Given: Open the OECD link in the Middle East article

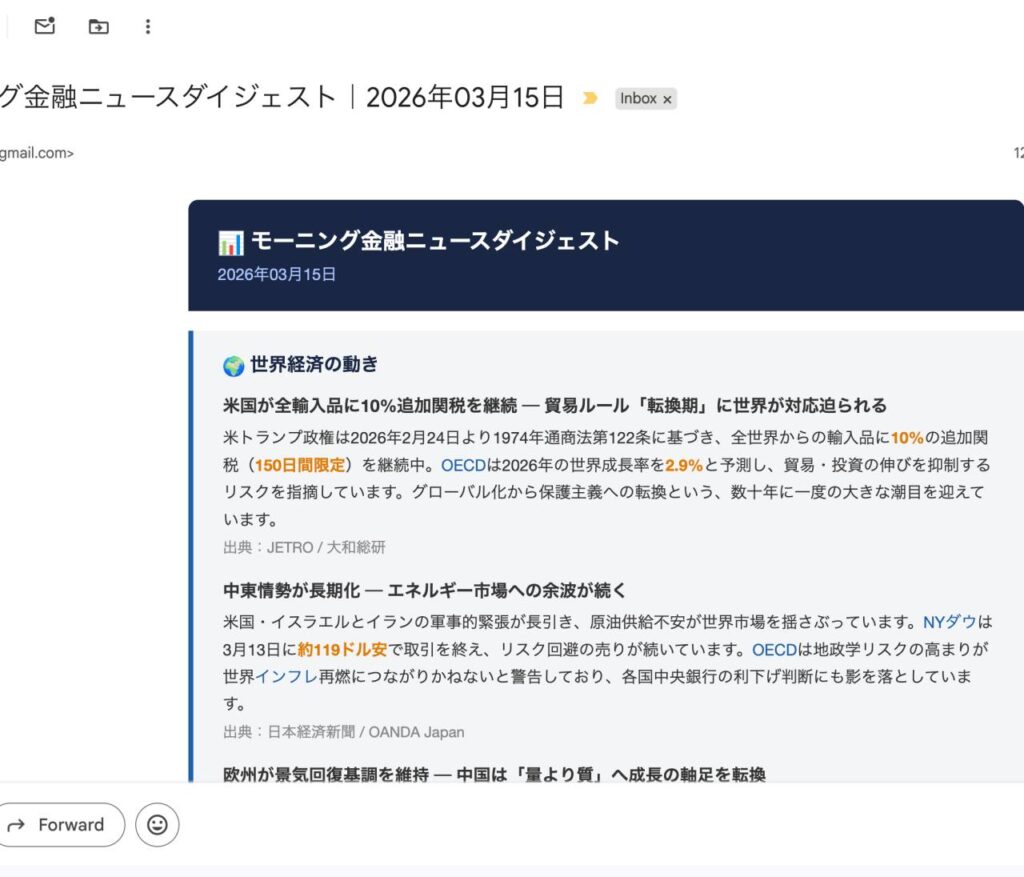Looking at the screenshot, I should pos(774,650).
